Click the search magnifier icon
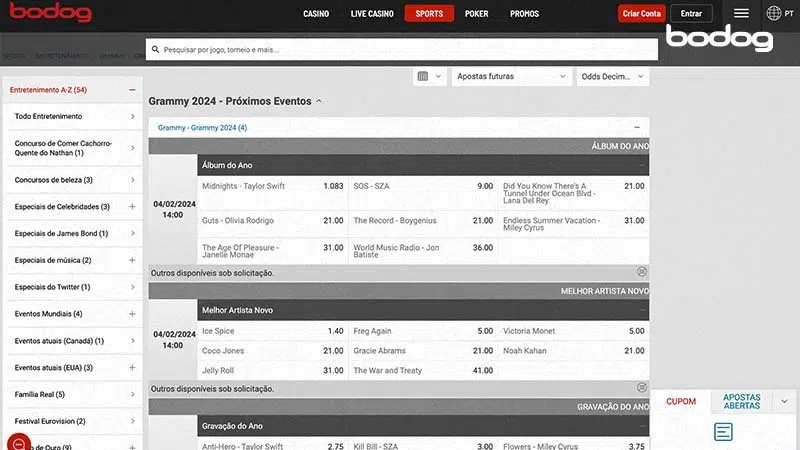This screenshot has height=450, width=800. pyautogui.click(x=155, y=48)
